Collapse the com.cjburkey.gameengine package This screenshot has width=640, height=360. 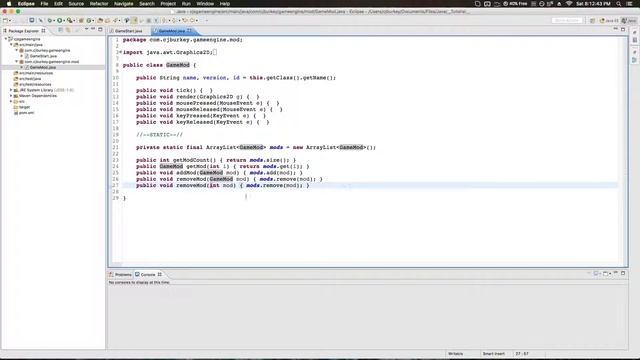17,50
